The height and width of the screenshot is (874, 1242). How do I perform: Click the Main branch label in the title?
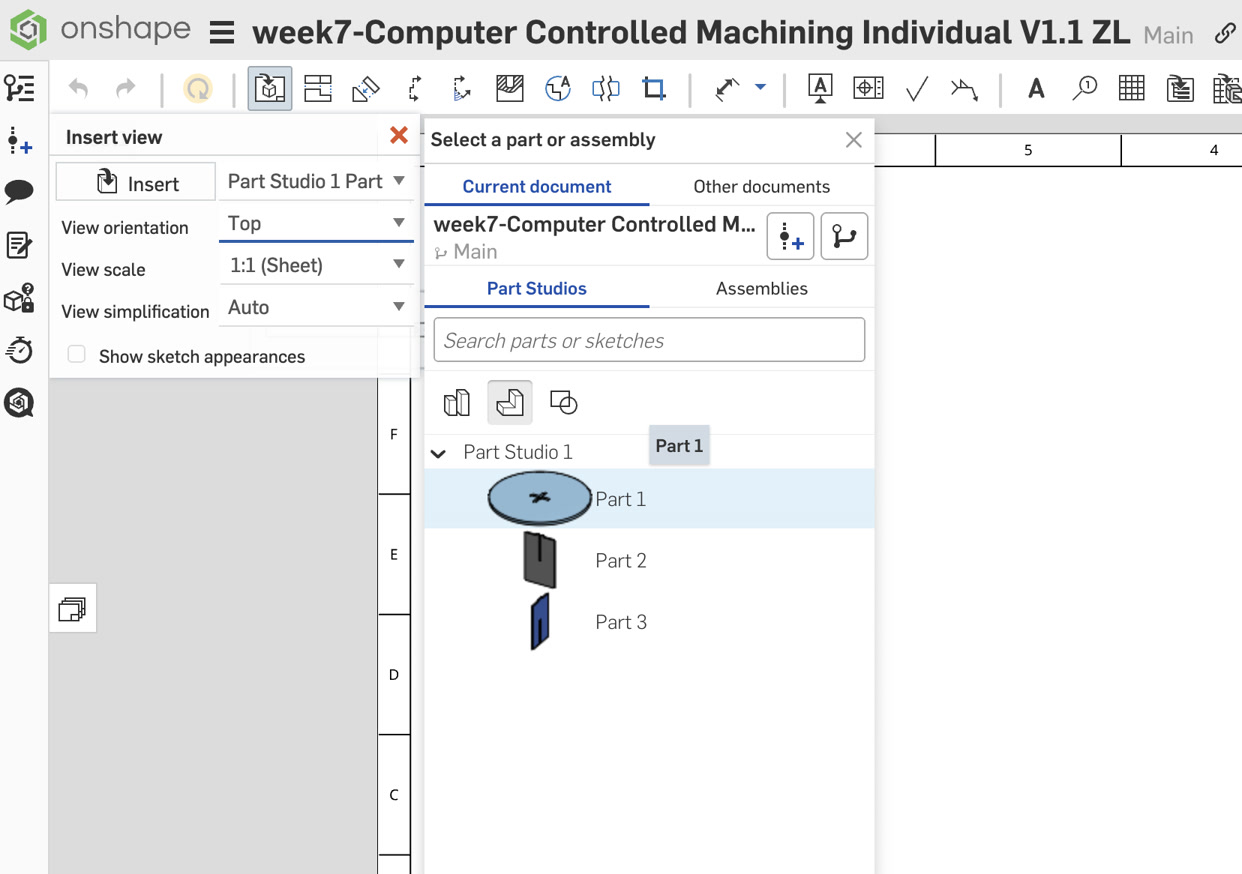pyautogui.click(x=1168, y=35)
